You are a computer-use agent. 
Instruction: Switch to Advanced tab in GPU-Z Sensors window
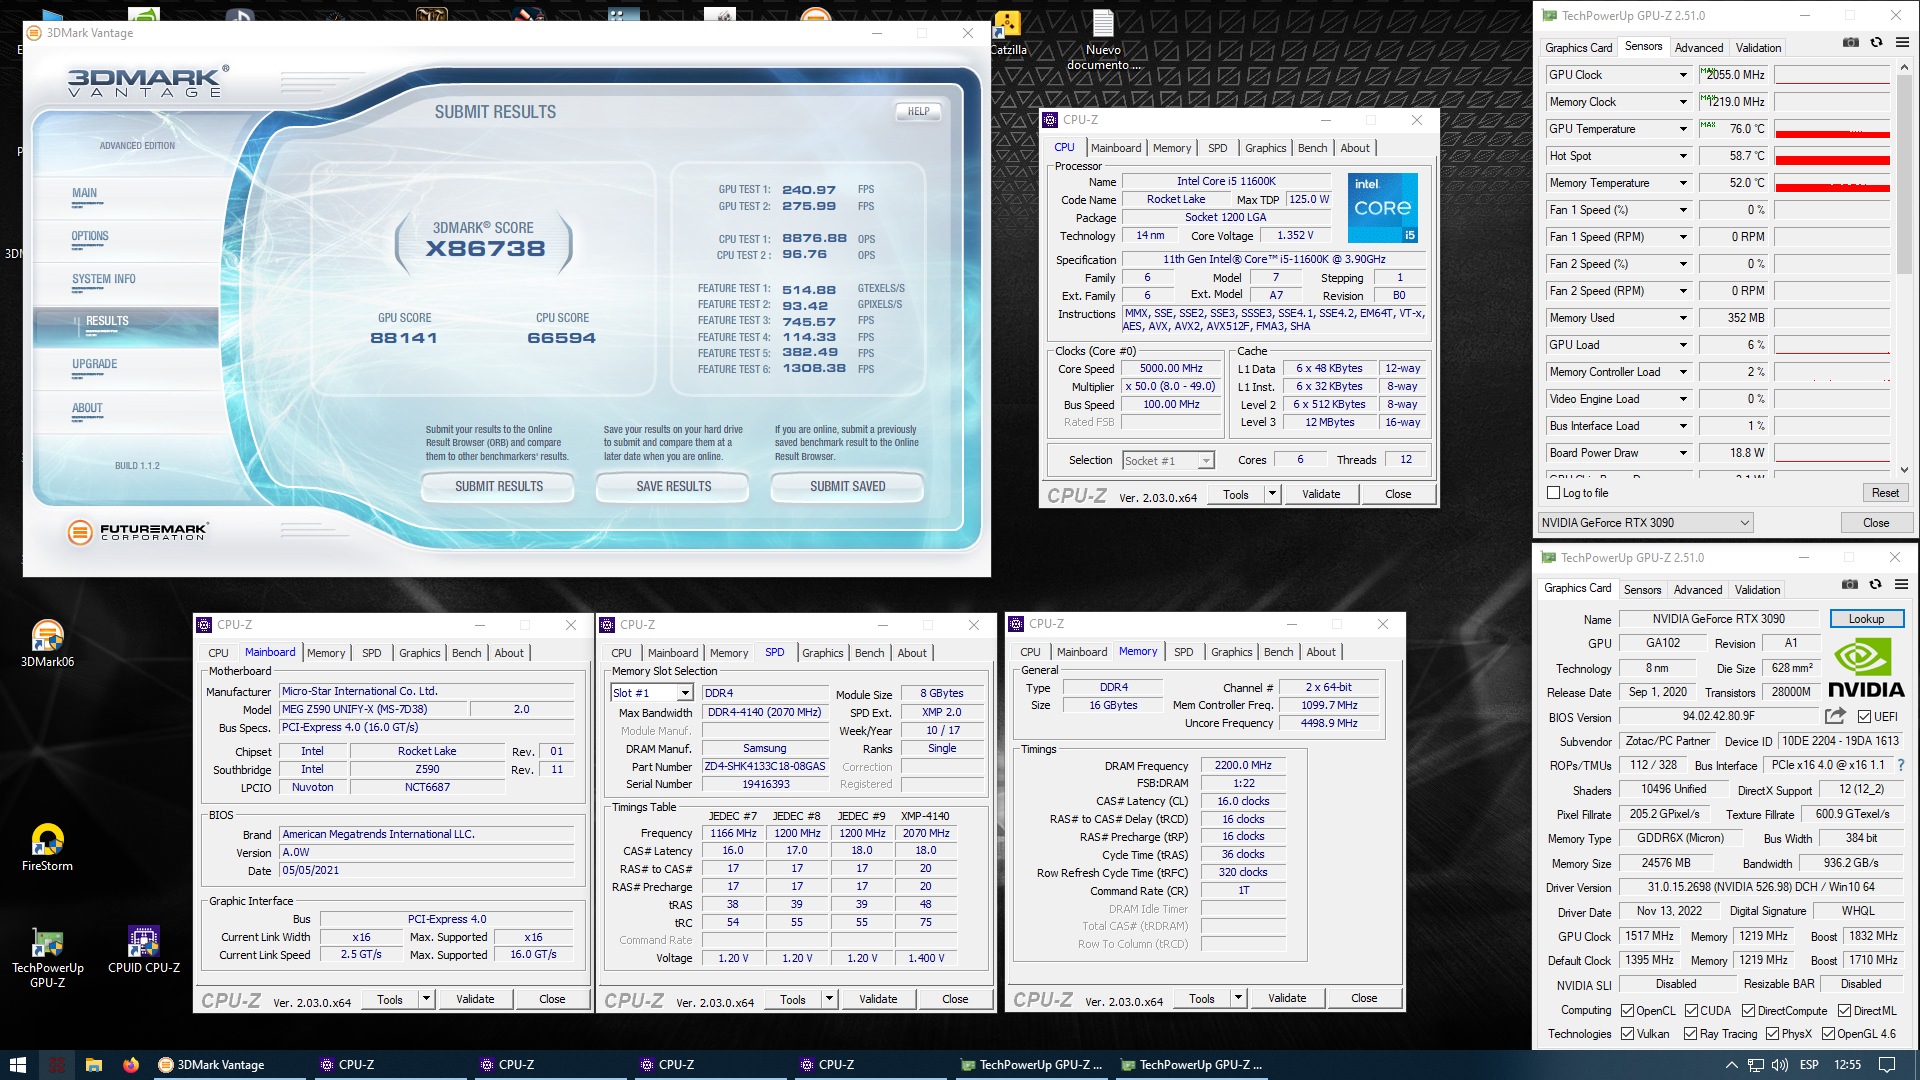pos(1699,48)
